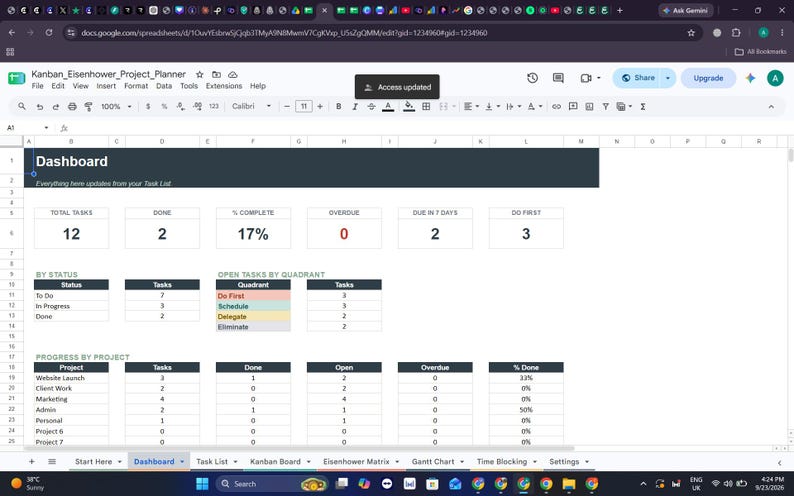The width and height of the screenshot is (794, 496).
Task: Open more number formats (123)
Action: click(214, 106)
